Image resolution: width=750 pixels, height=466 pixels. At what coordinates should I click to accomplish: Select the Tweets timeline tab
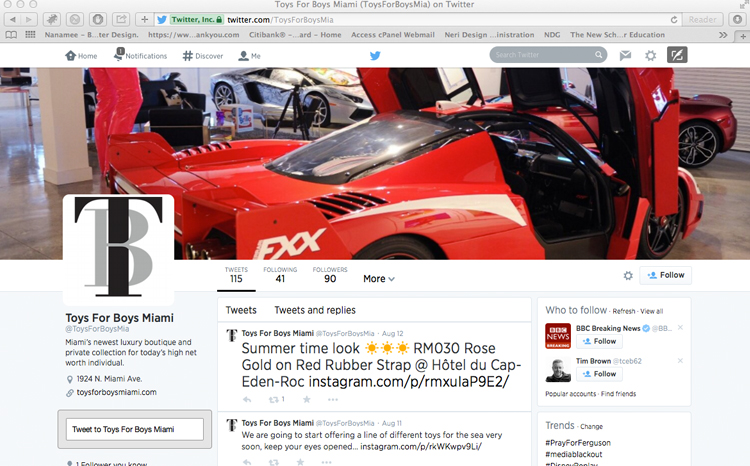coord(241,310)
